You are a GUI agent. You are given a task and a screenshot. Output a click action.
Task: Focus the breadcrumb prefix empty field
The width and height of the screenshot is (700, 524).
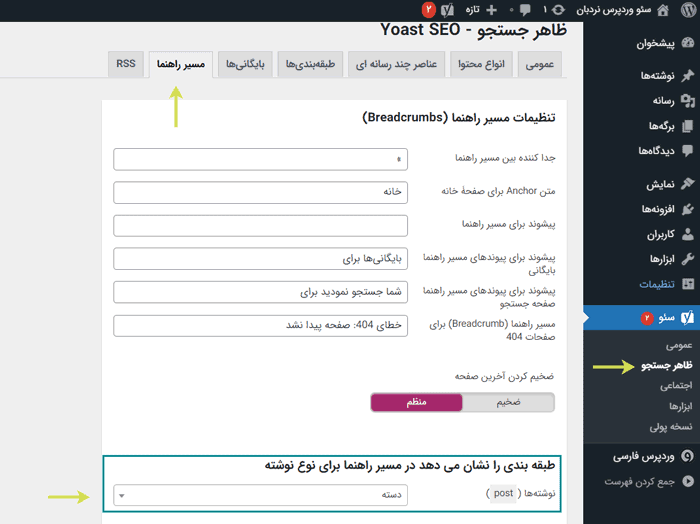point(260,226)
